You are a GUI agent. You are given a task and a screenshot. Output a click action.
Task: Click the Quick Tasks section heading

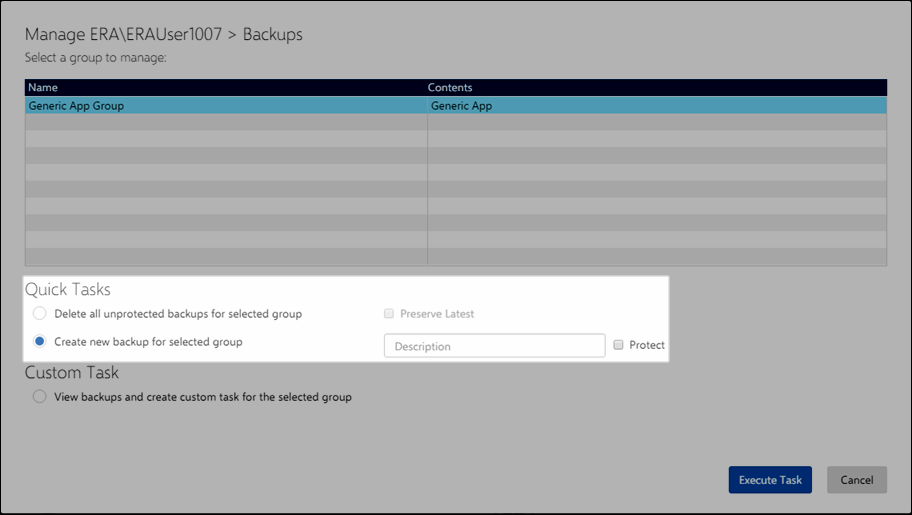(x=68, y=290)
